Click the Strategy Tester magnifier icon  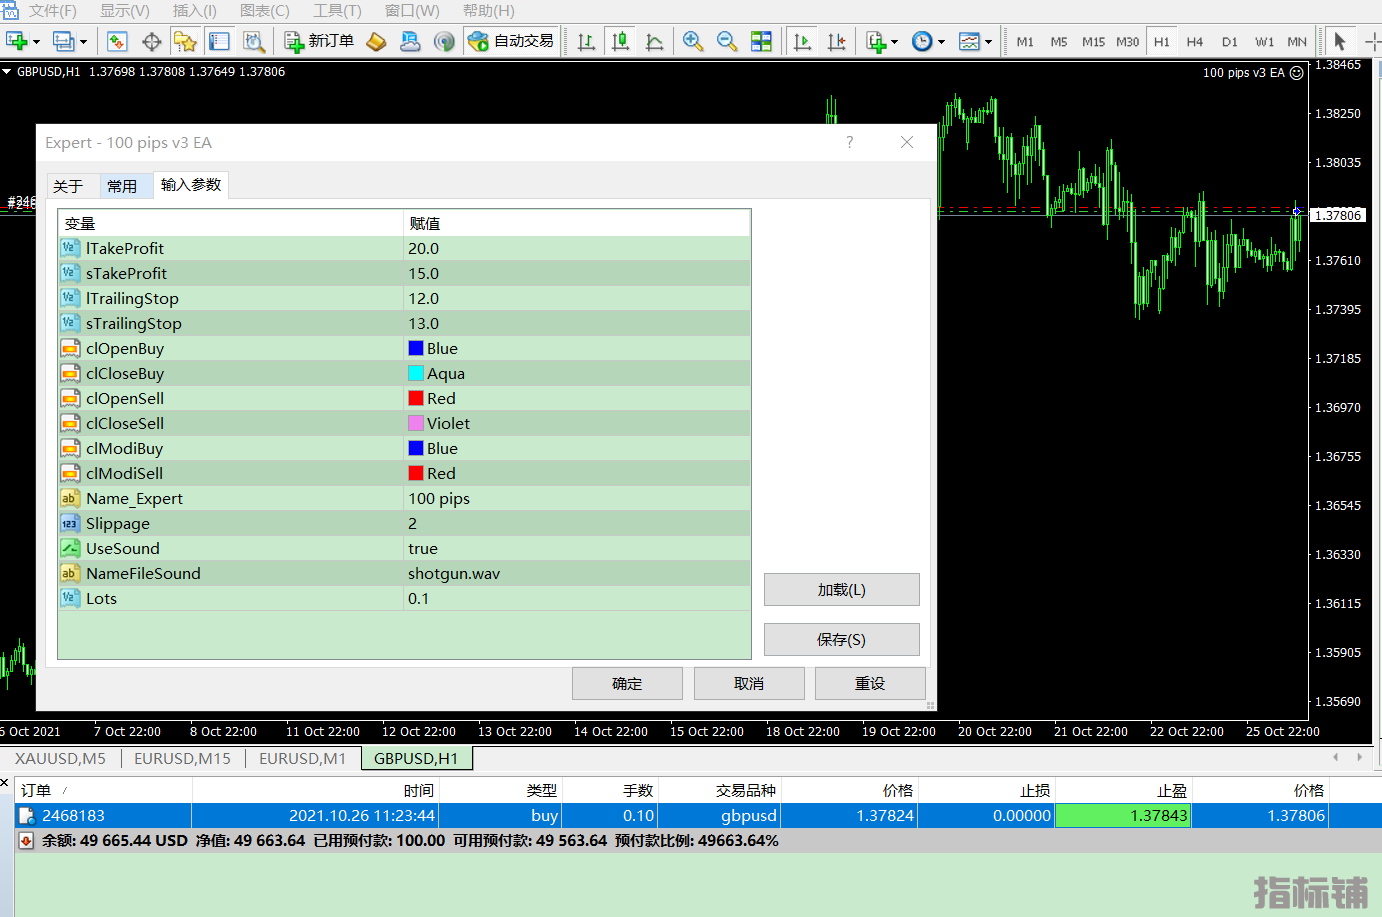coord(254,41)
